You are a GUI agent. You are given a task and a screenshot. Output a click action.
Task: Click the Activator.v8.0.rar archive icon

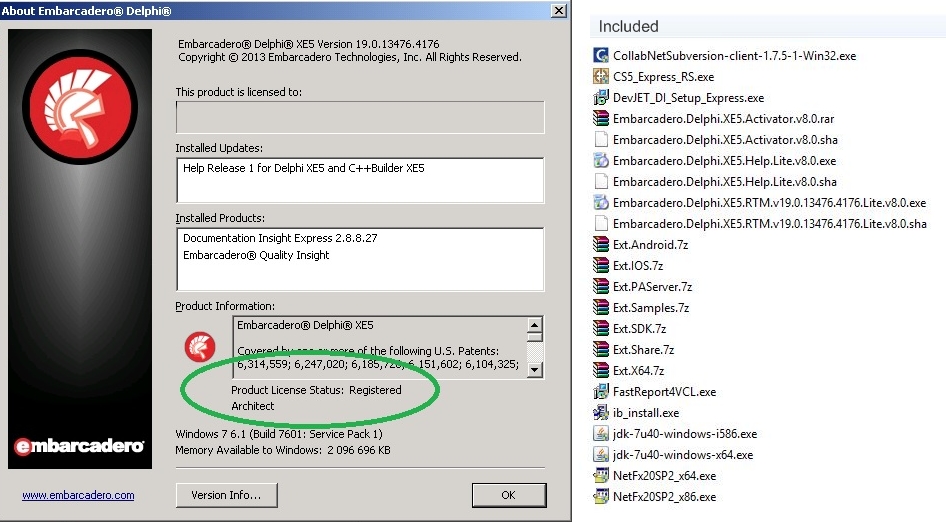click(601, 119)
